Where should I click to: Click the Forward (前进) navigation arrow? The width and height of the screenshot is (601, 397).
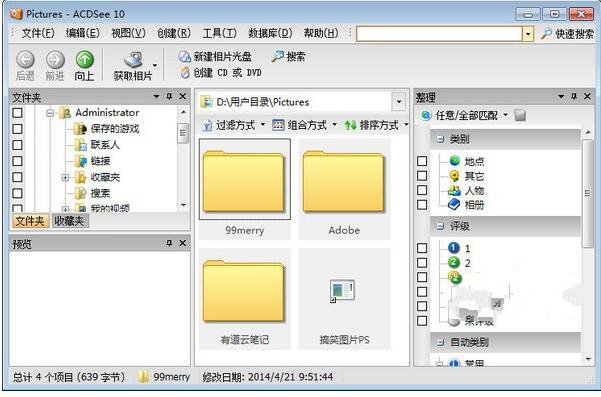[x=55, y=59]
